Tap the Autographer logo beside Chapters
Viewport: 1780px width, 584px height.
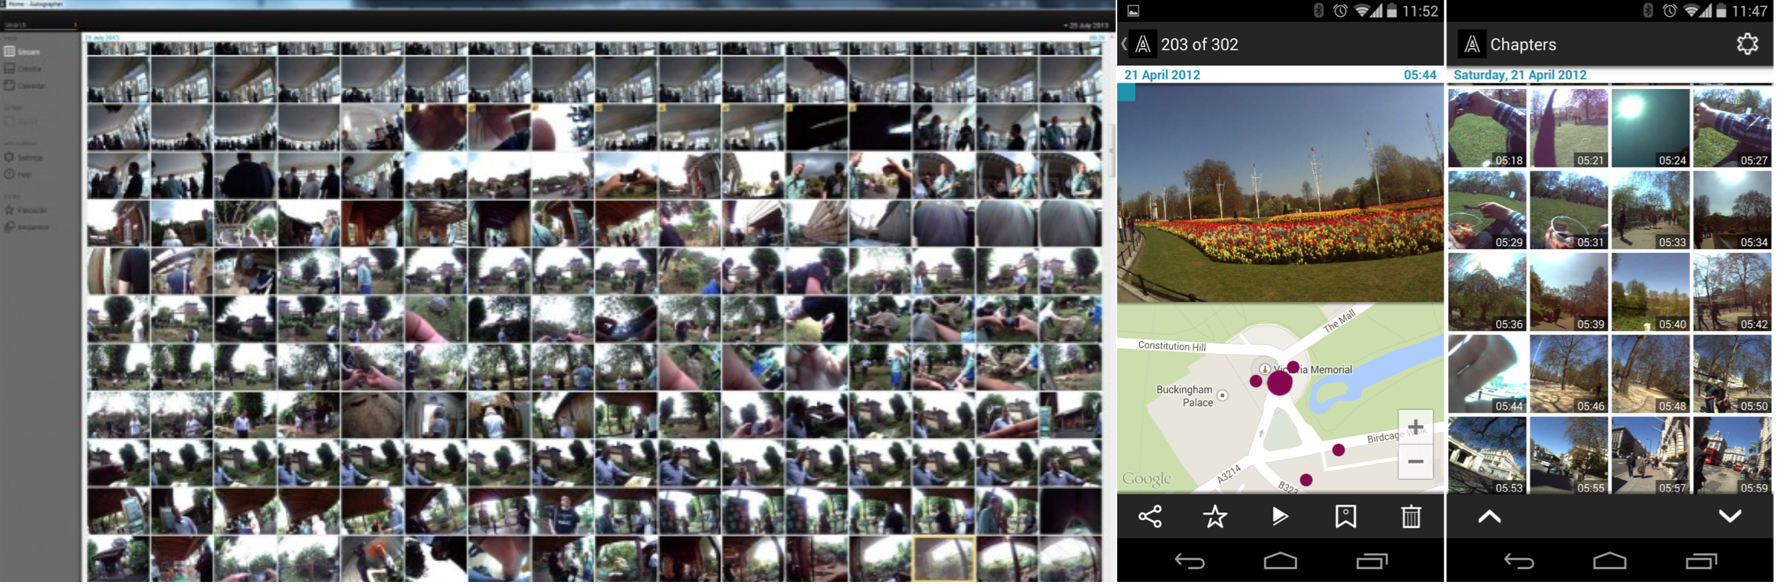(x=1471, y=44)
